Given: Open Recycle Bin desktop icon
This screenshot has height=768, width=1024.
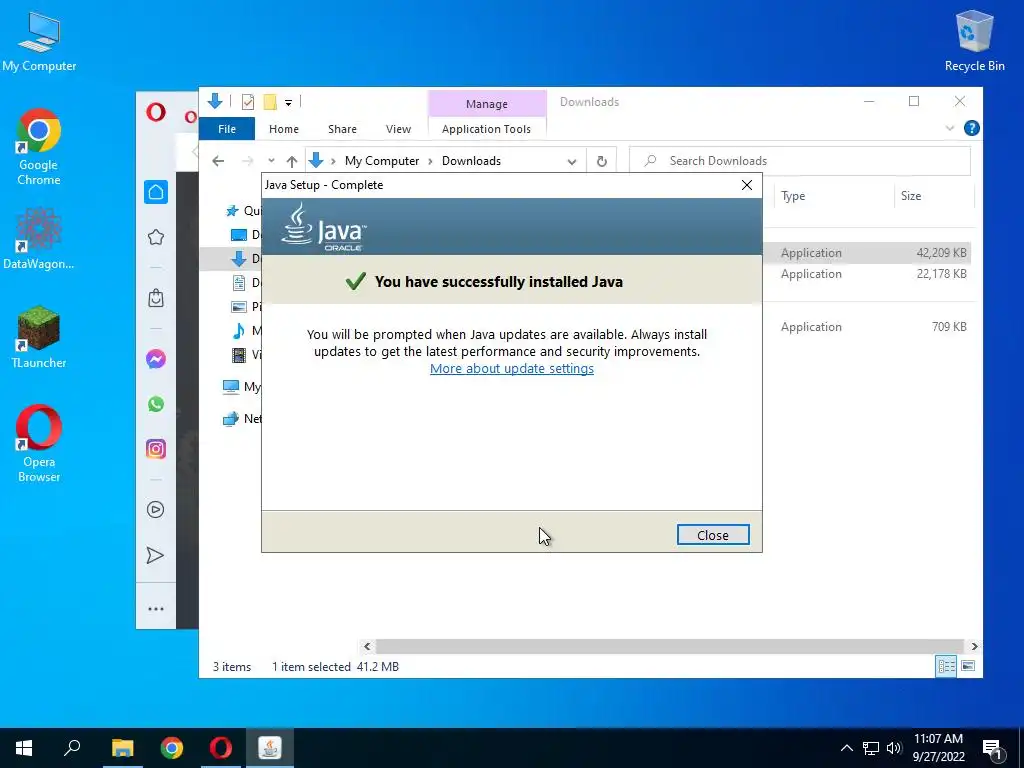Looking at the screenshot, I should 974,42.
